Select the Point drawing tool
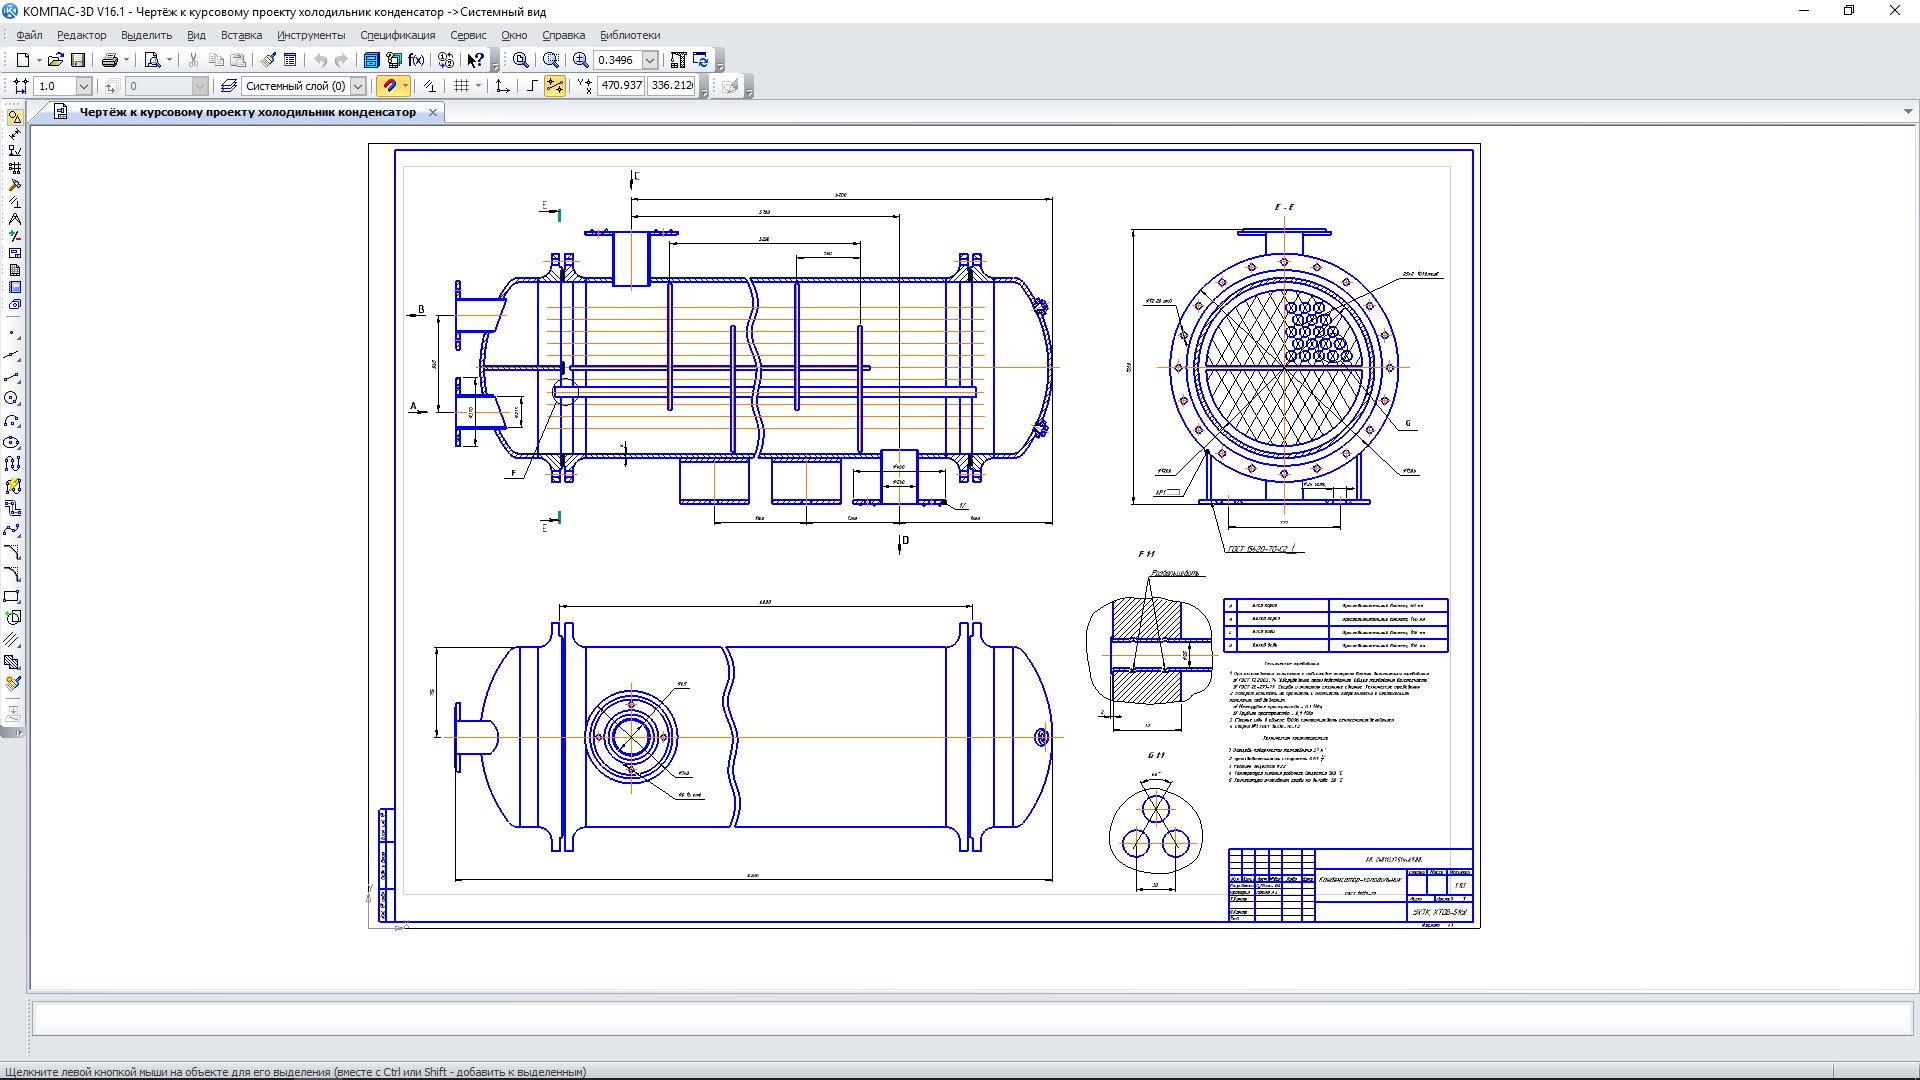 12,333
